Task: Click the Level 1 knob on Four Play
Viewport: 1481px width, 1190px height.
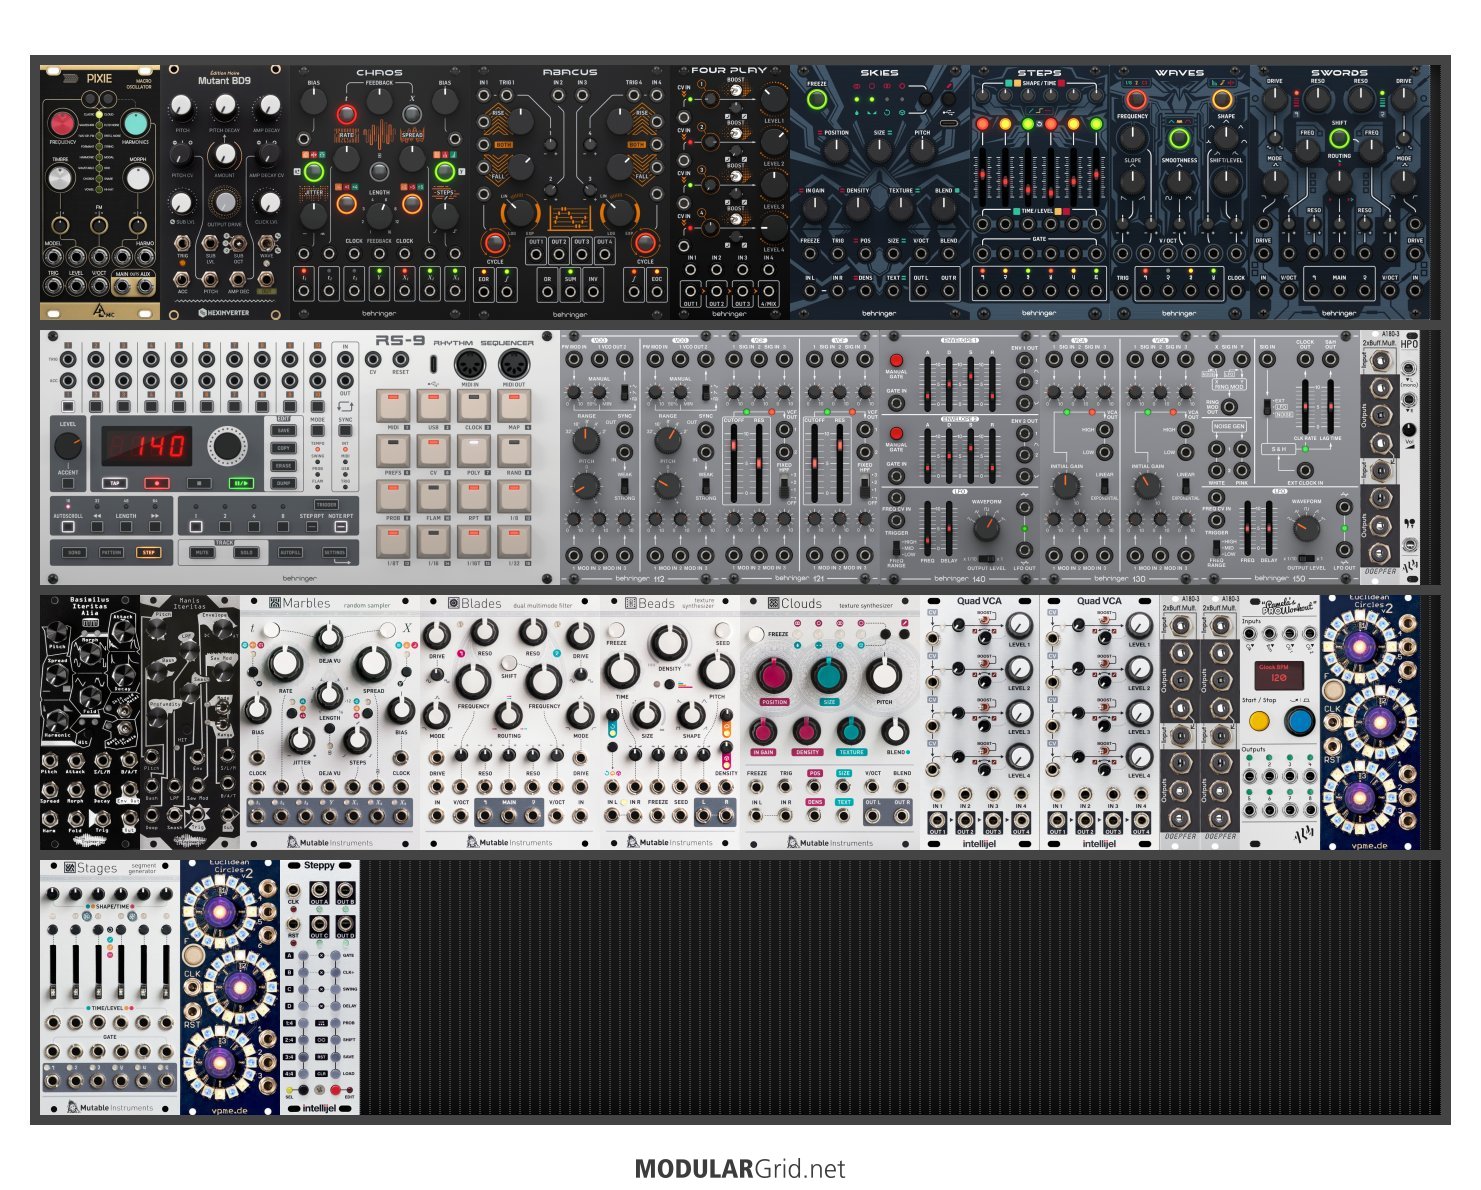Action: click(x=773, y=98)
